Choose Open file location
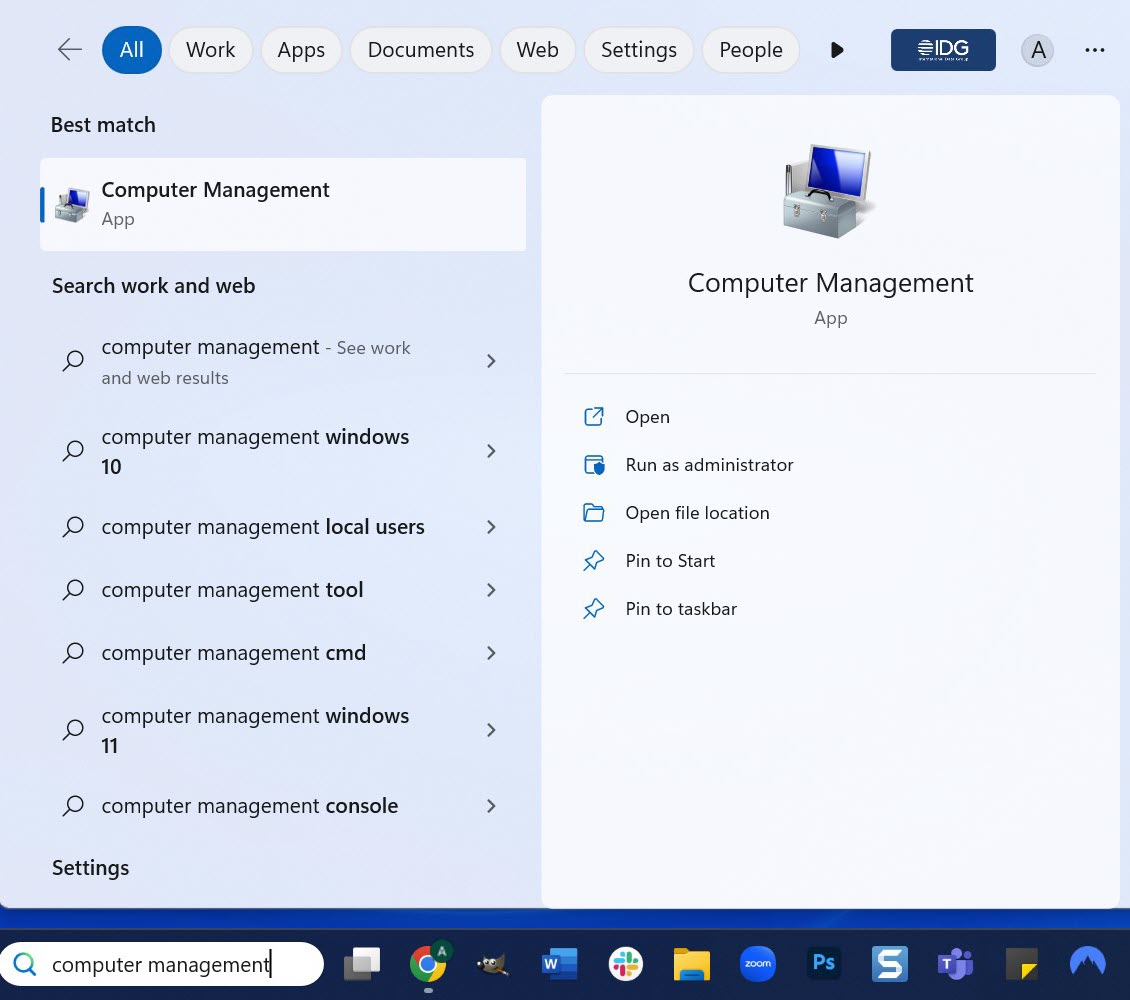This screenshot has width=1130, height=1000. 697,513
